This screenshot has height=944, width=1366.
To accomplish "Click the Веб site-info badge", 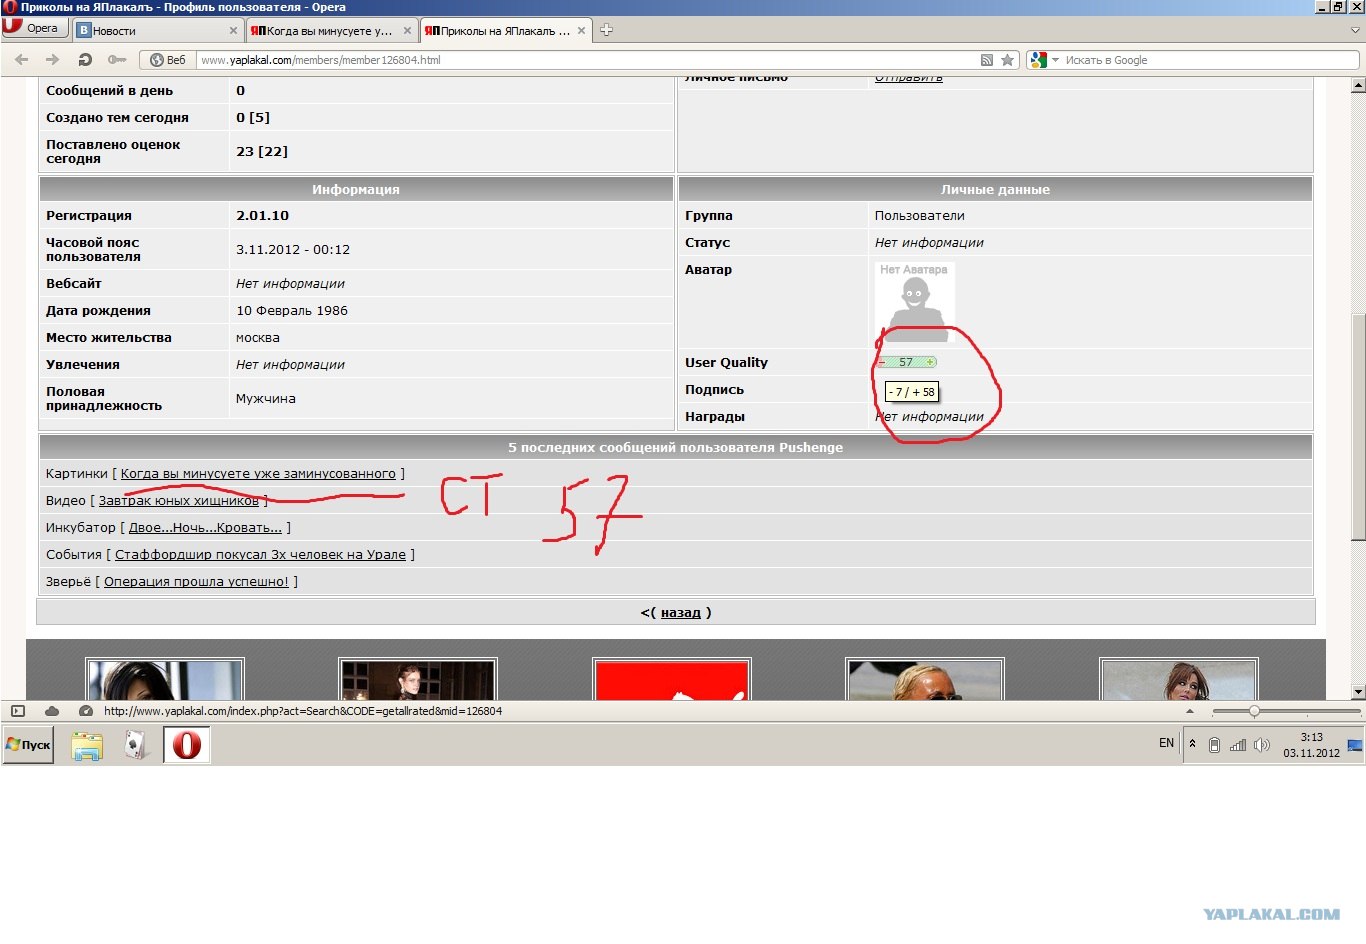I will click(x=168, y=60).
